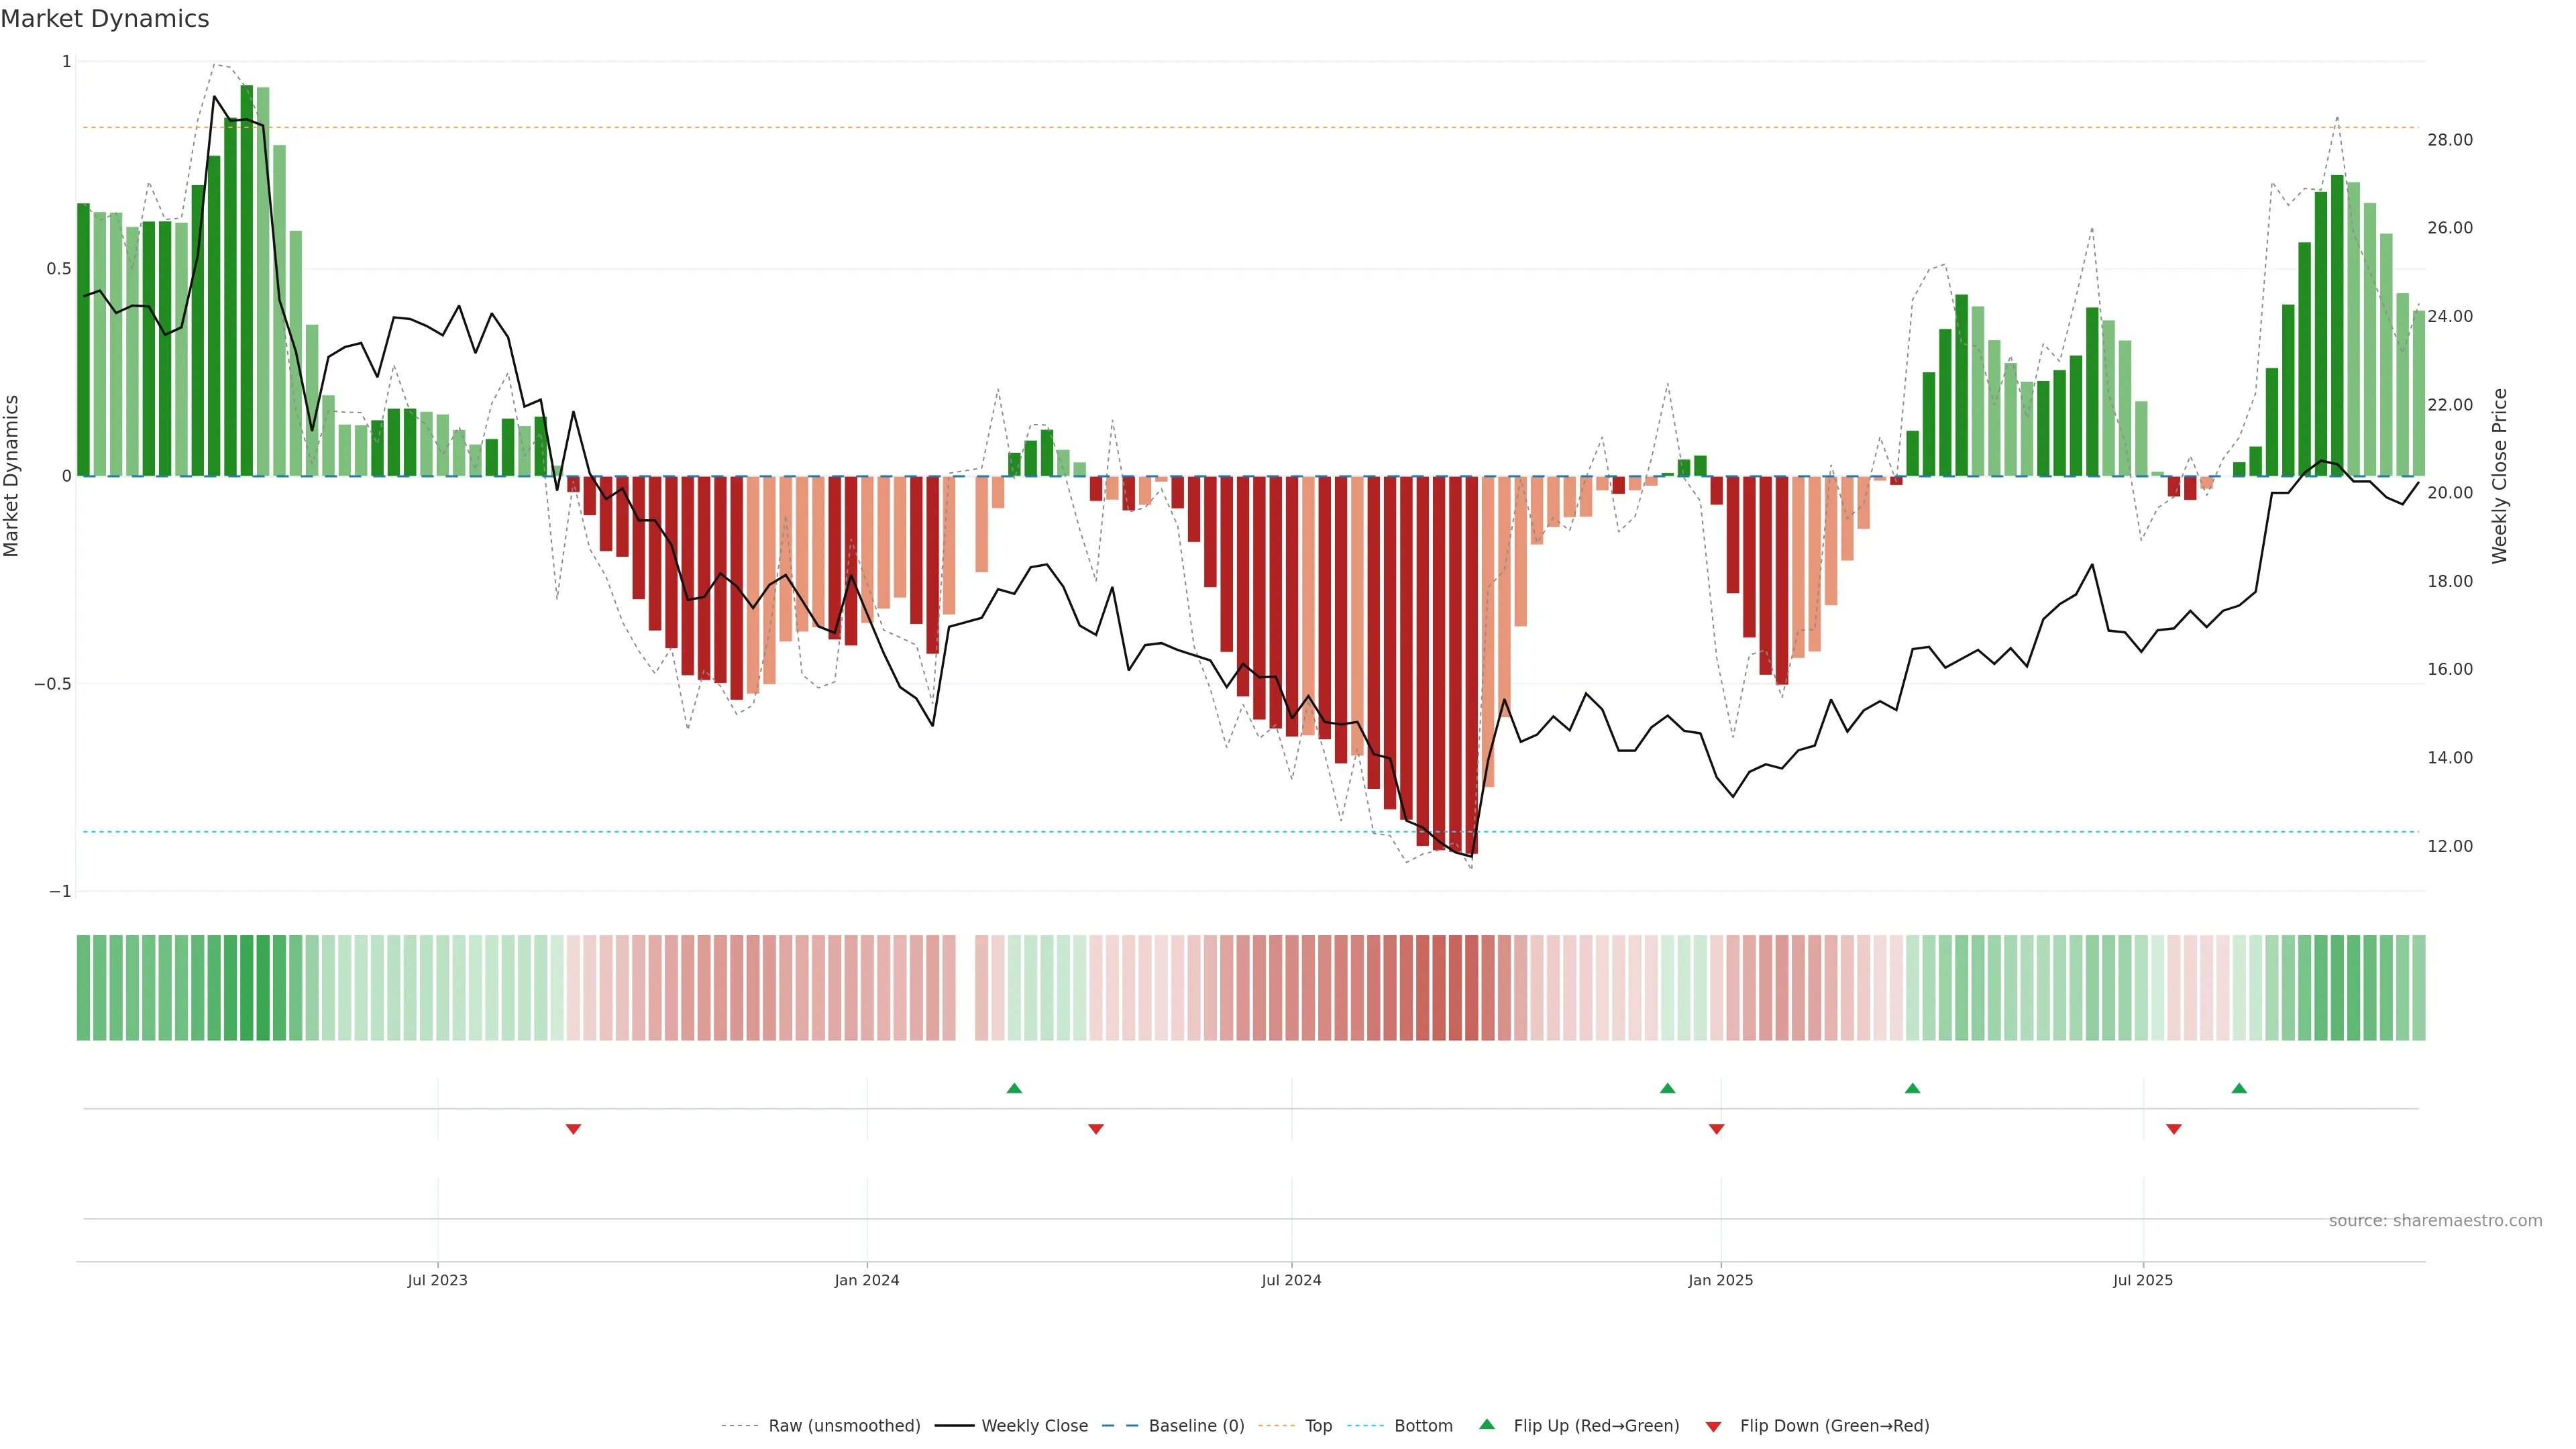This screenshot has height=1449, width=2576.
Task: Click the source sharemaestro.com text
Action: [x=2435, y=1221]
